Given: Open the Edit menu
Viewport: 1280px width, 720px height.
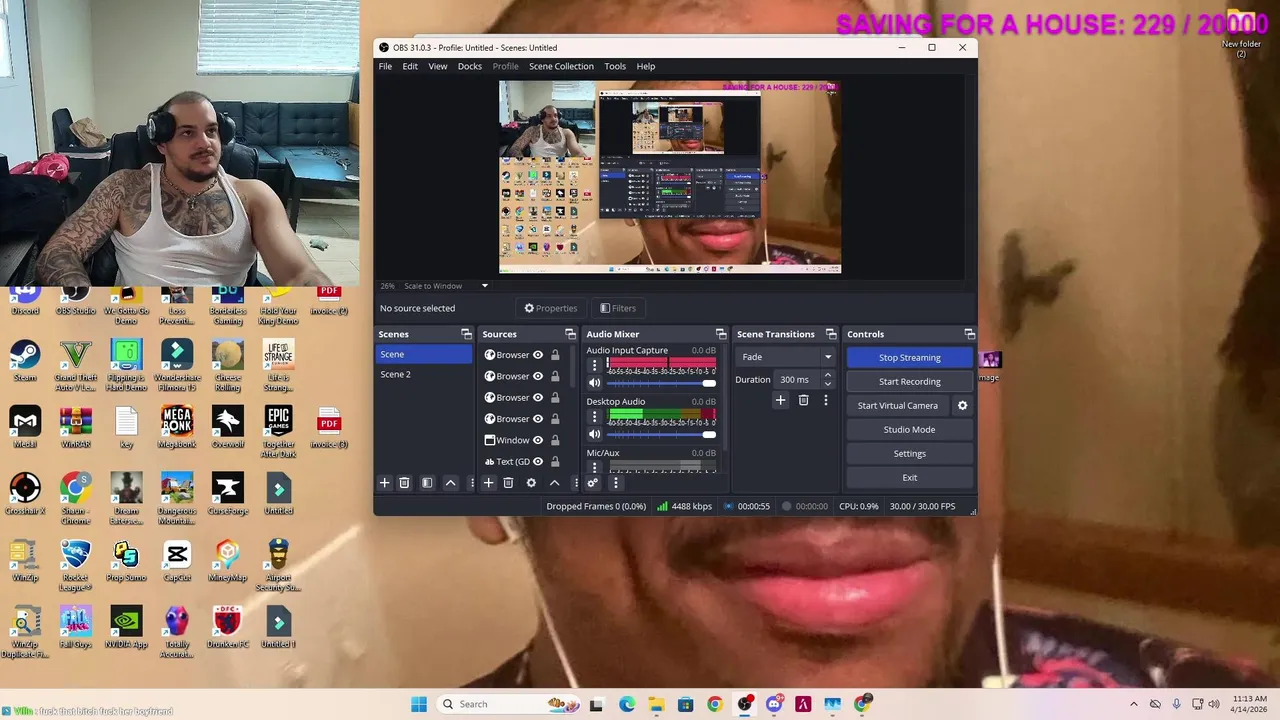Looking at the screenshot, I should tap(410, 66).
